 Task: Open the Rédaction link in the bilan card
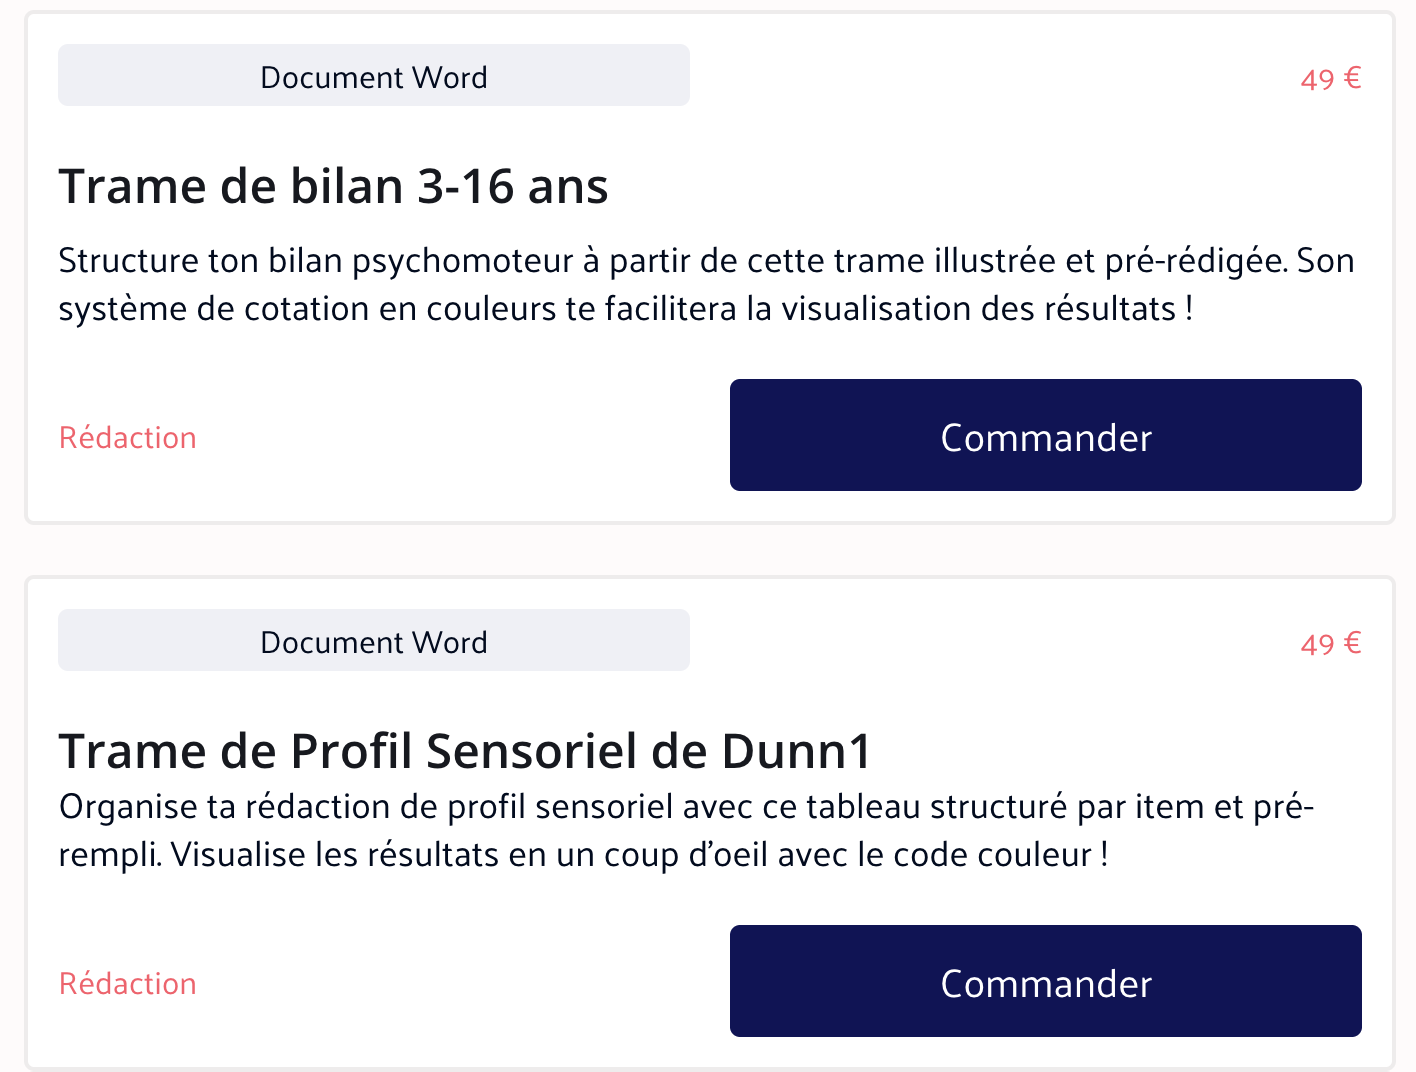[x=128, y=438]
